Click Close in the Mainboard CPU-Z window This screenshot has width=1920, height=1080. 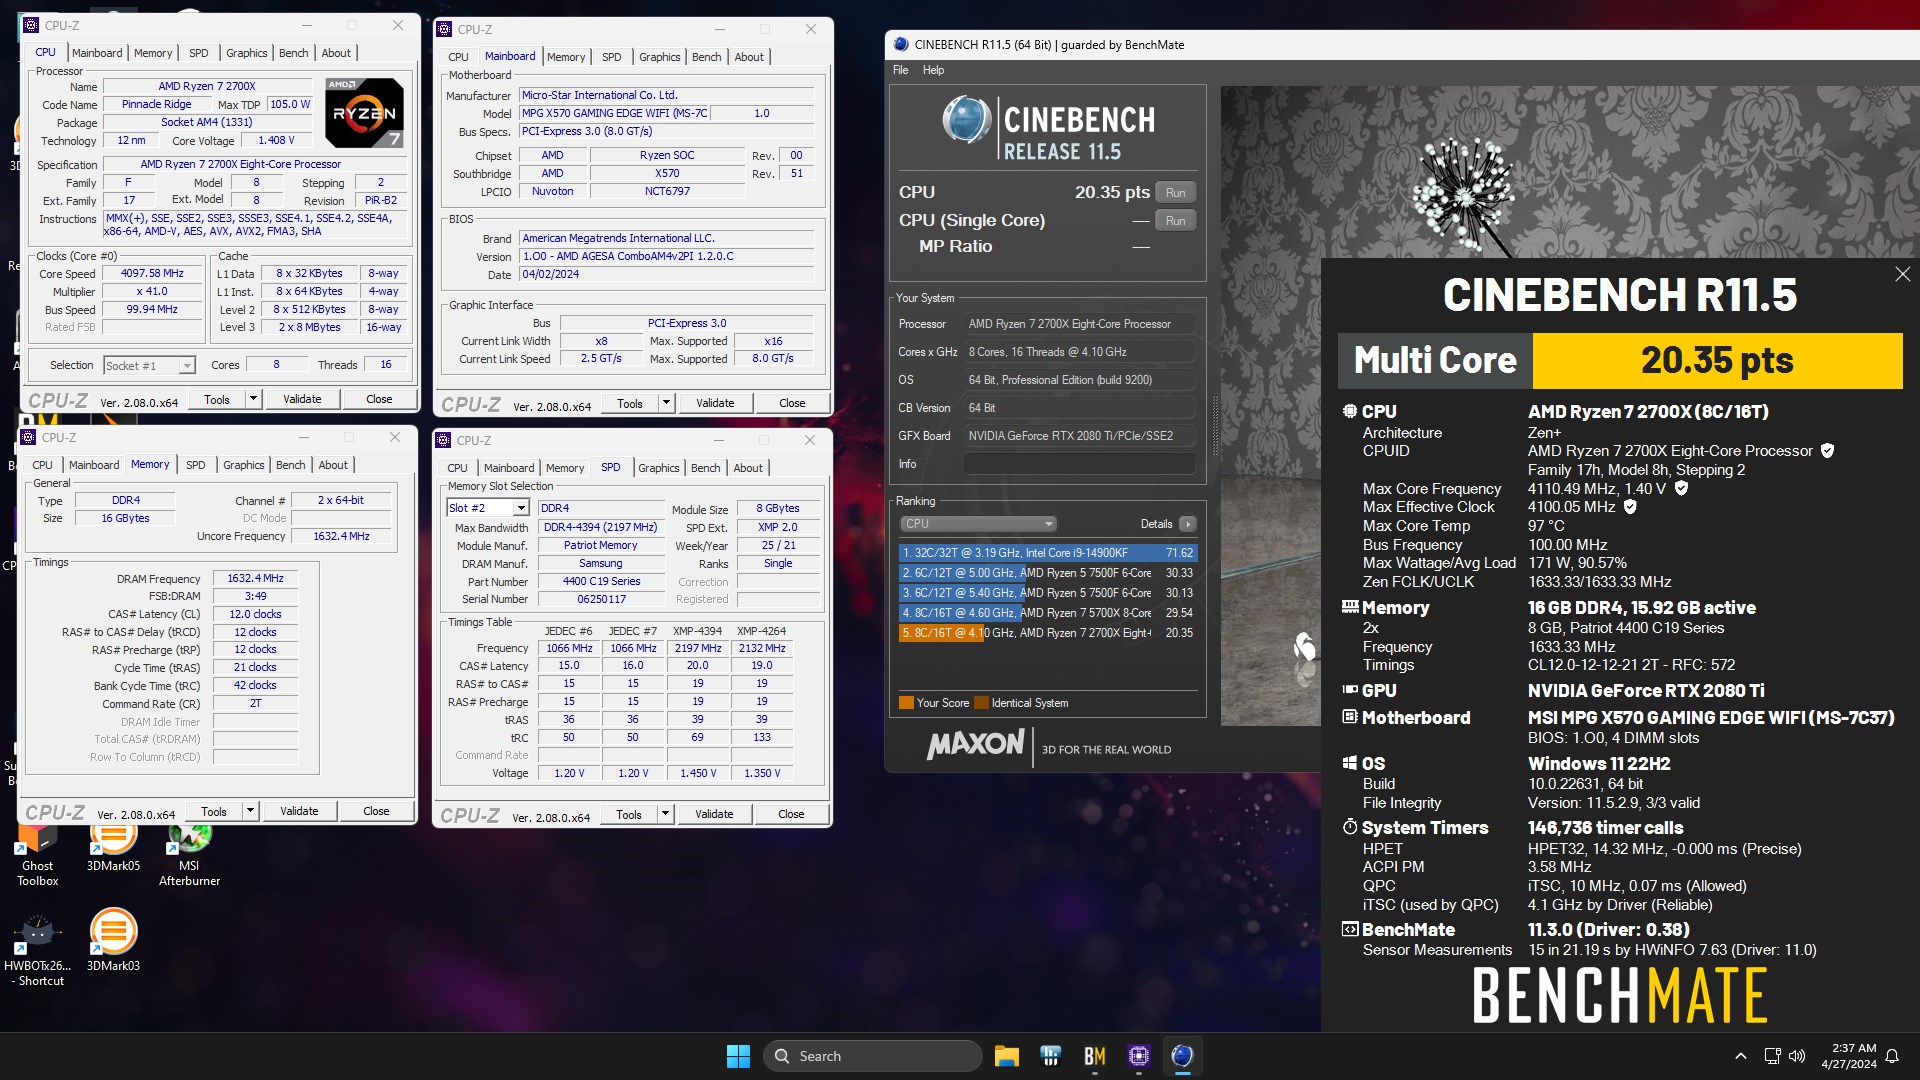(792, 403)
